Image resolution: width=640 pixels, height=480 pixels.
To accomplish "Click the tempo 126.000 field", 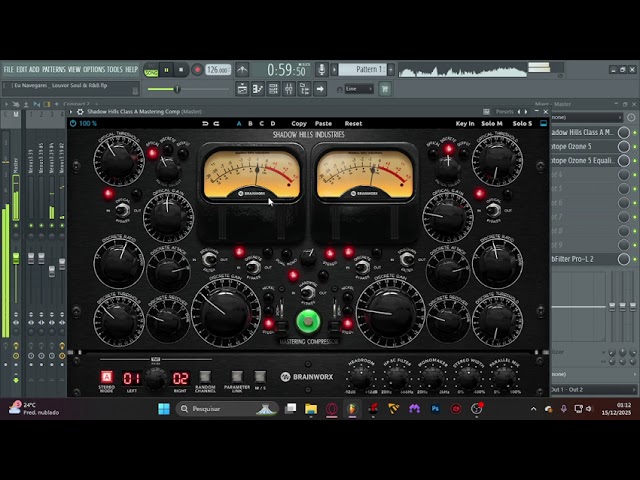I will click(x=218, y=70).
